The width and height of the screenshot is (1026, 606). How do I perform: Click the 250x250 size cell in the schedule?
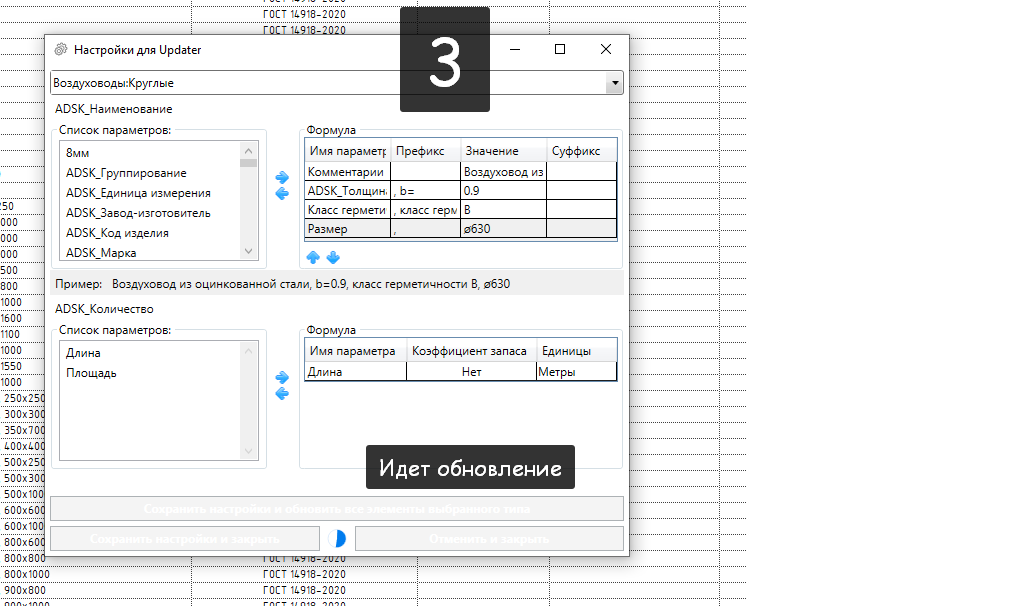click(x=23, y=398)
